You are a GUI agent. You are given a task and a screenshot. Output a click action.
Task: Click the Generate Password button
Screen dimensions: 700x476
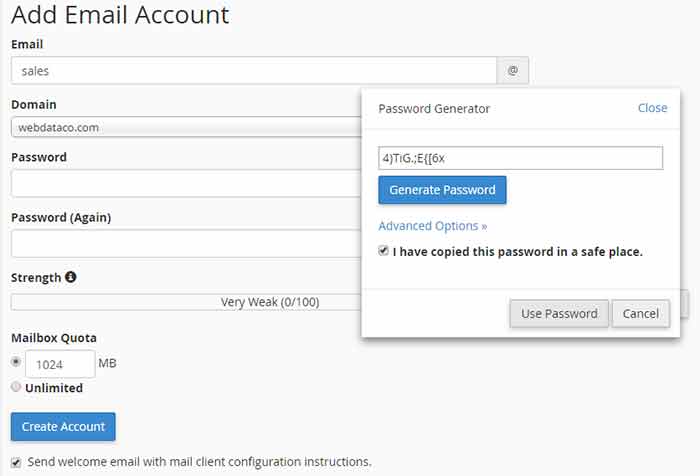[442, 190]
